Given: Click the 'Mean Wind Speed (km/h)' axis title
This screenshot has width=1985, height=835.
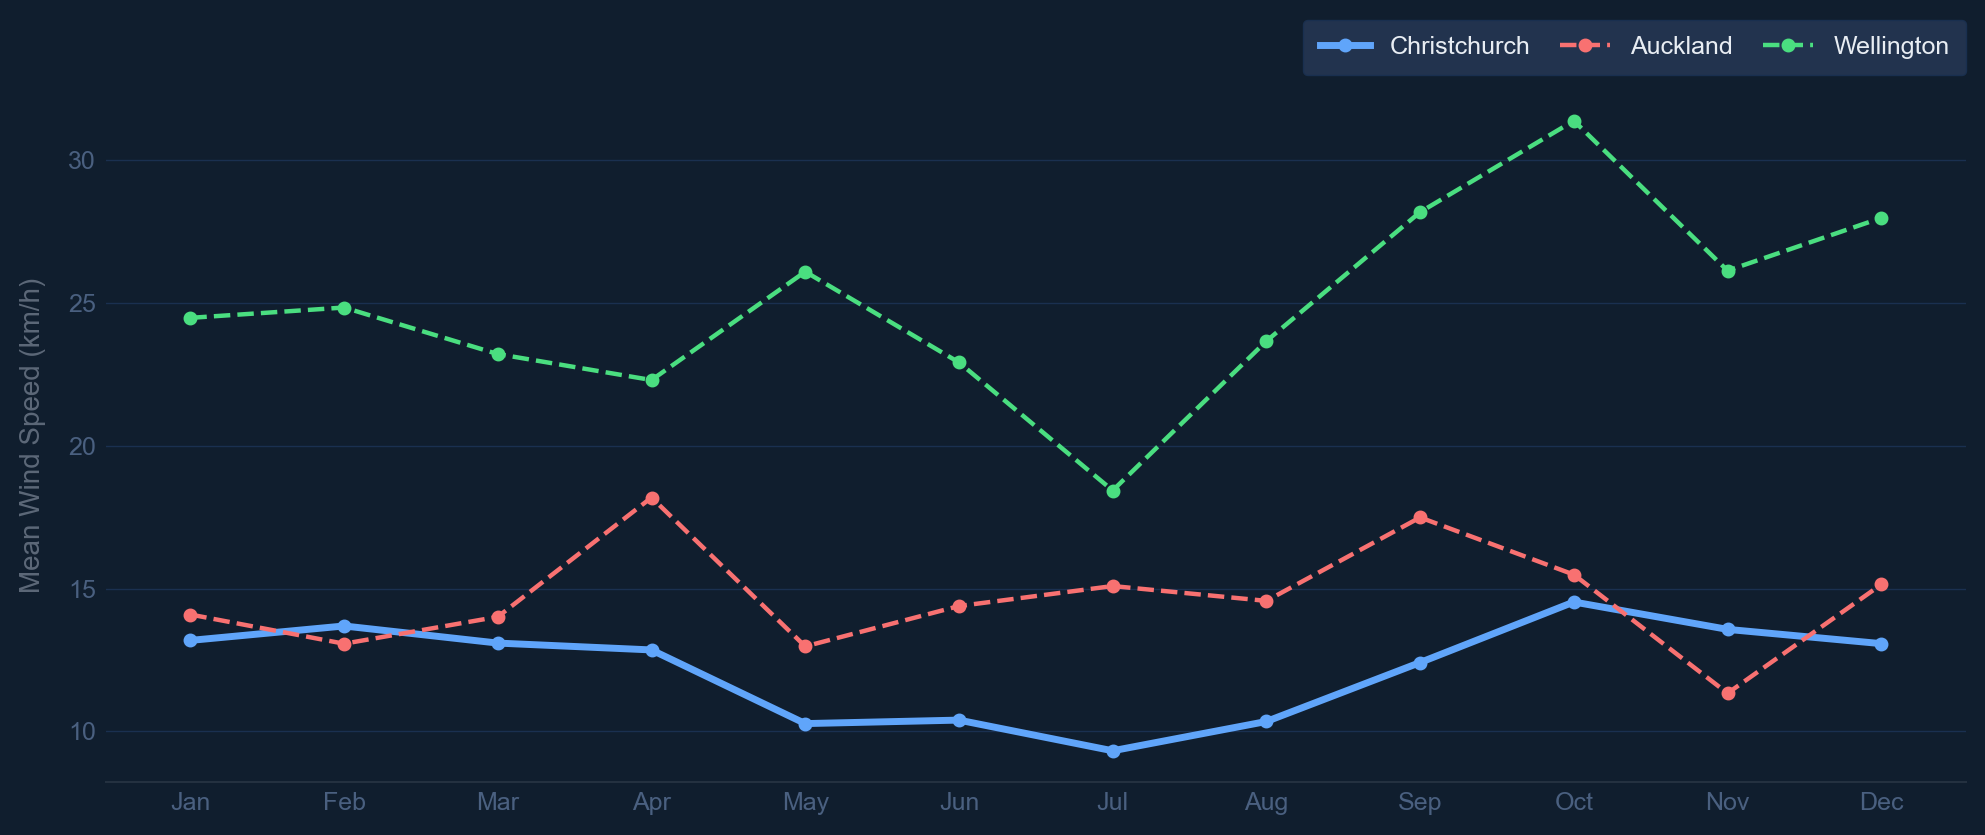Looking at the screenshot, I should click(30, 436).
